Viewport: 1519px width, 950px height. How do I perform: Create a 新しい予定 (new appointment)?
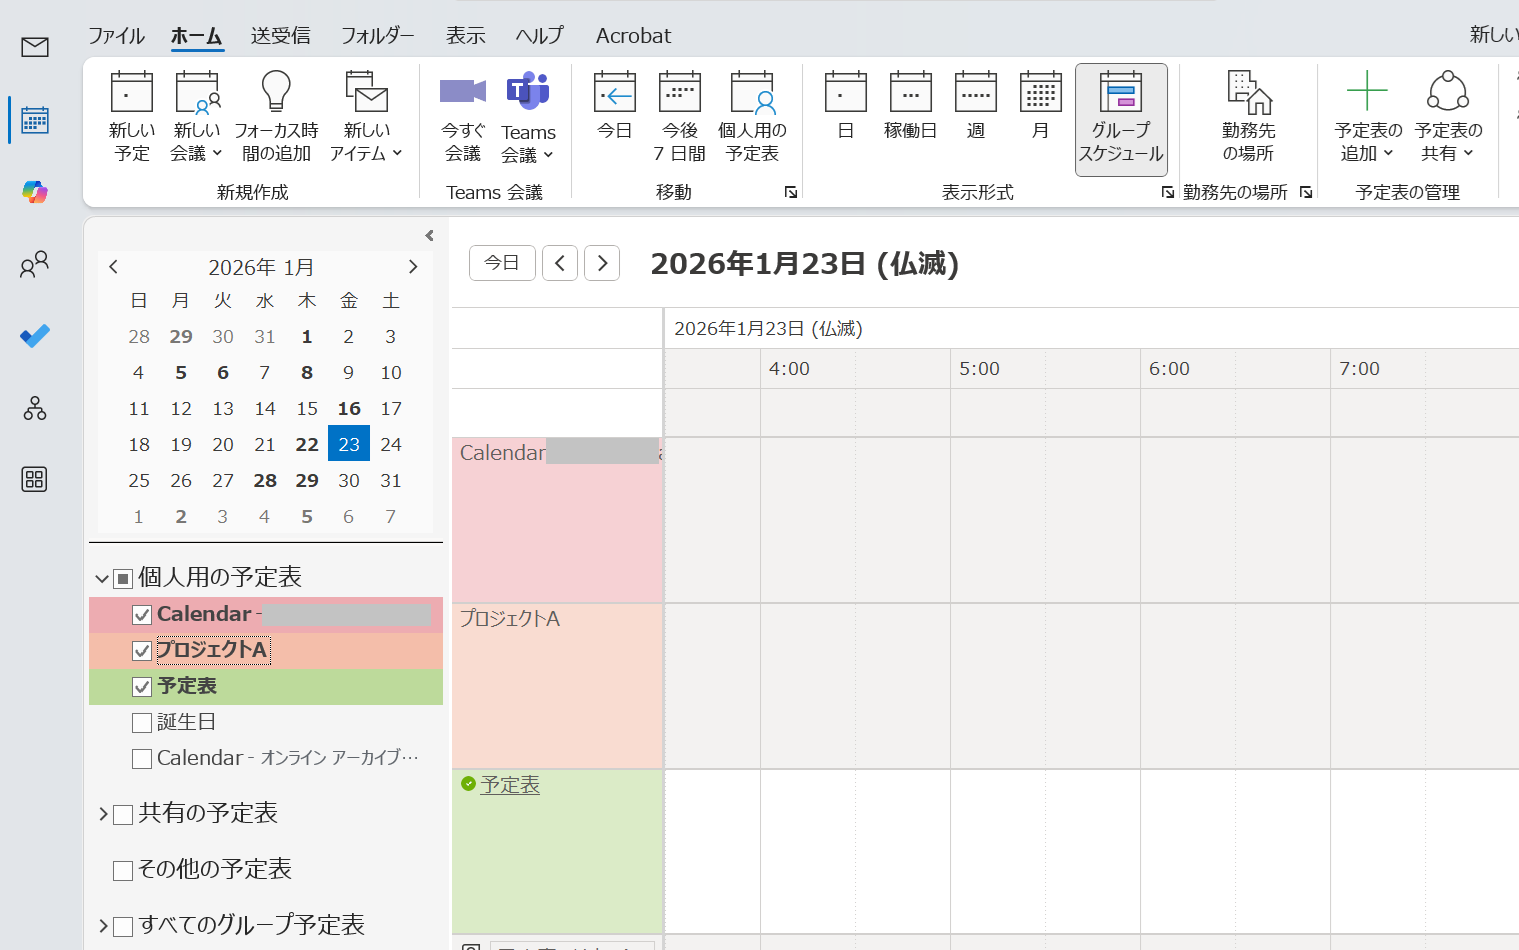[x=131, y=112]
